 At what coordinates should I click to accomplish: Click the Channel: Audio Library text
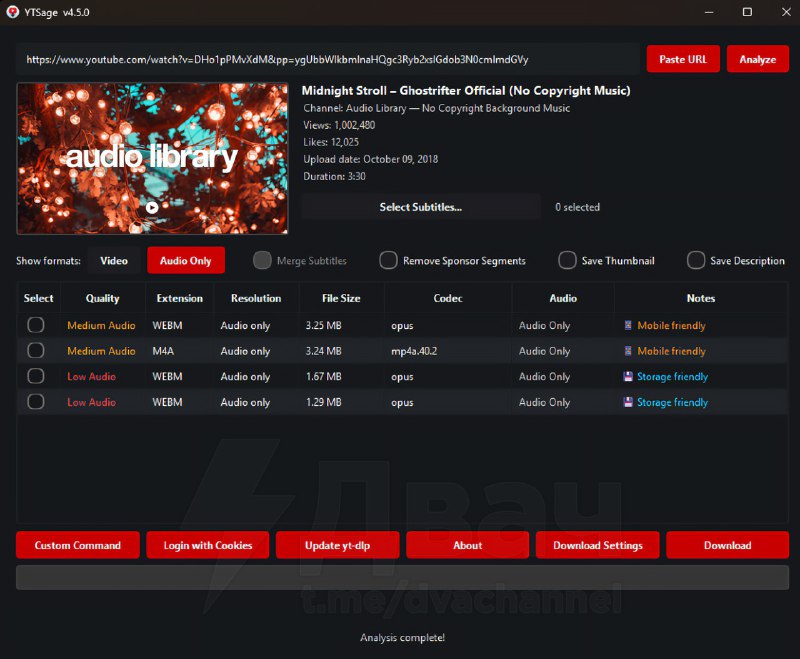point(436,108)
